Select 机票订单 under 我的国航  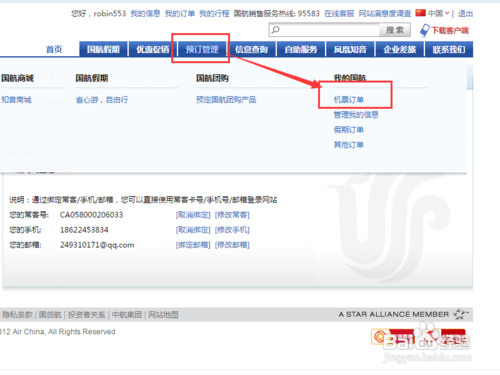(x=349, y=100)
